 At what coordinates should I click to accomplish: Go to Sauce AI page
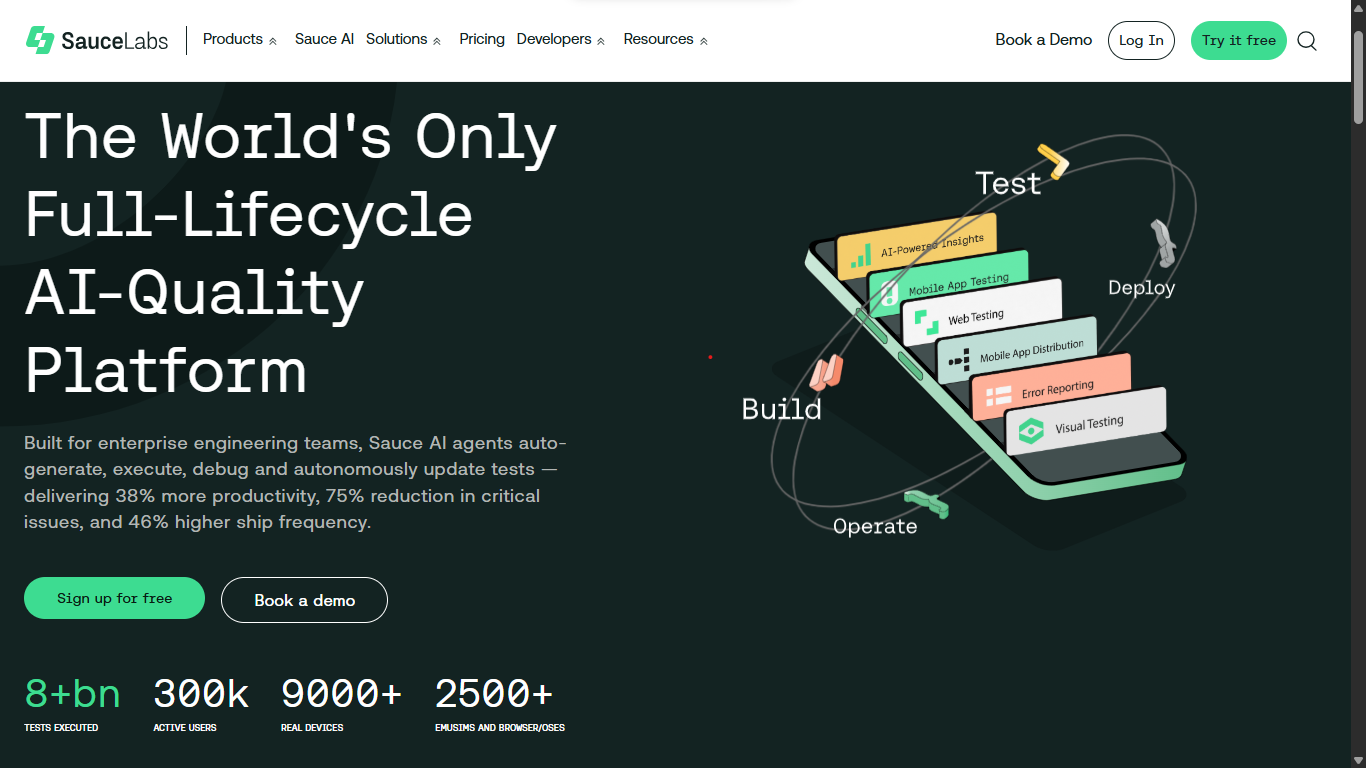click(x=324, y=39)
